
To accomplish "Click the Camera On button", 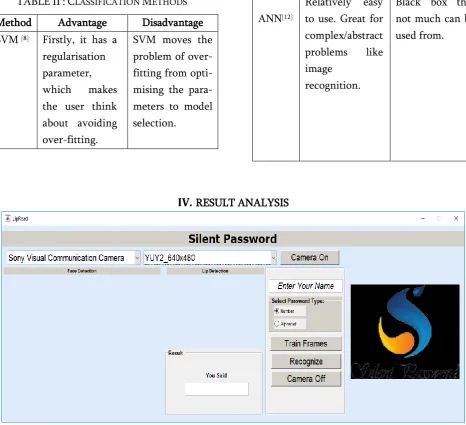I will click(309, 257).
